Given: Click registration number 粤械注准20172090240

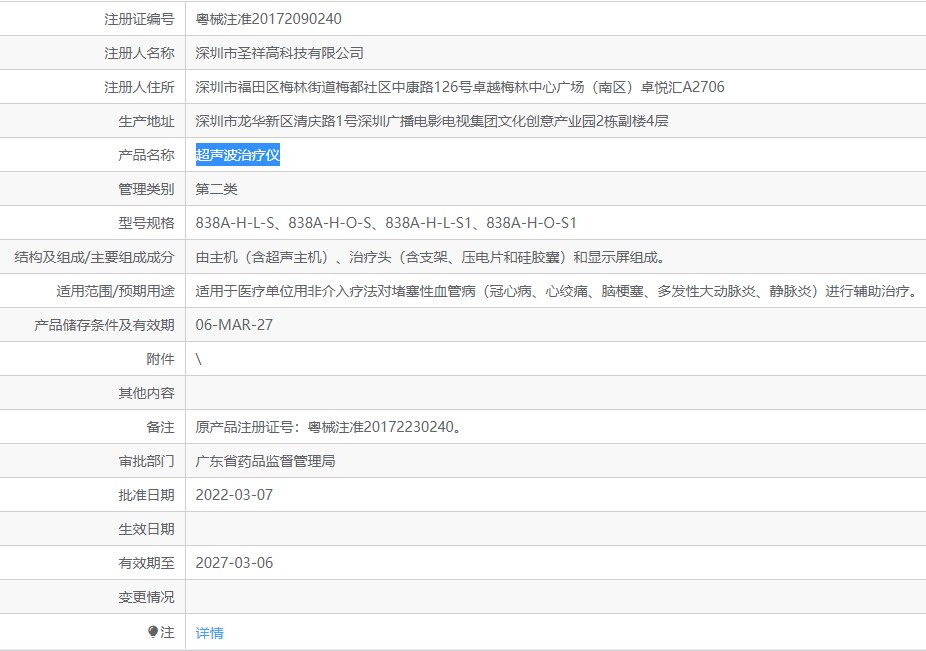Looking at the screenshot, I should [269, 19].
